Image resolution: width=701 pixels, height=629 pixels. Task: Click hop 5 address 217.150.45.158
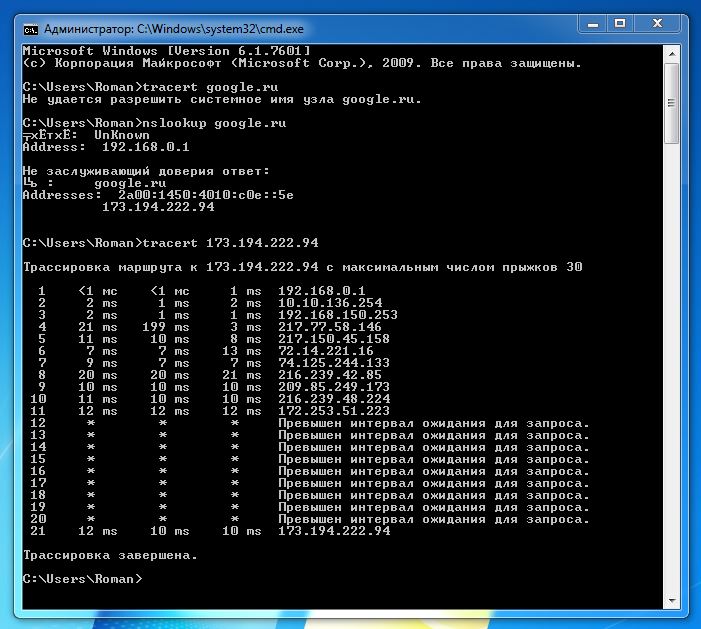[334, 339]
